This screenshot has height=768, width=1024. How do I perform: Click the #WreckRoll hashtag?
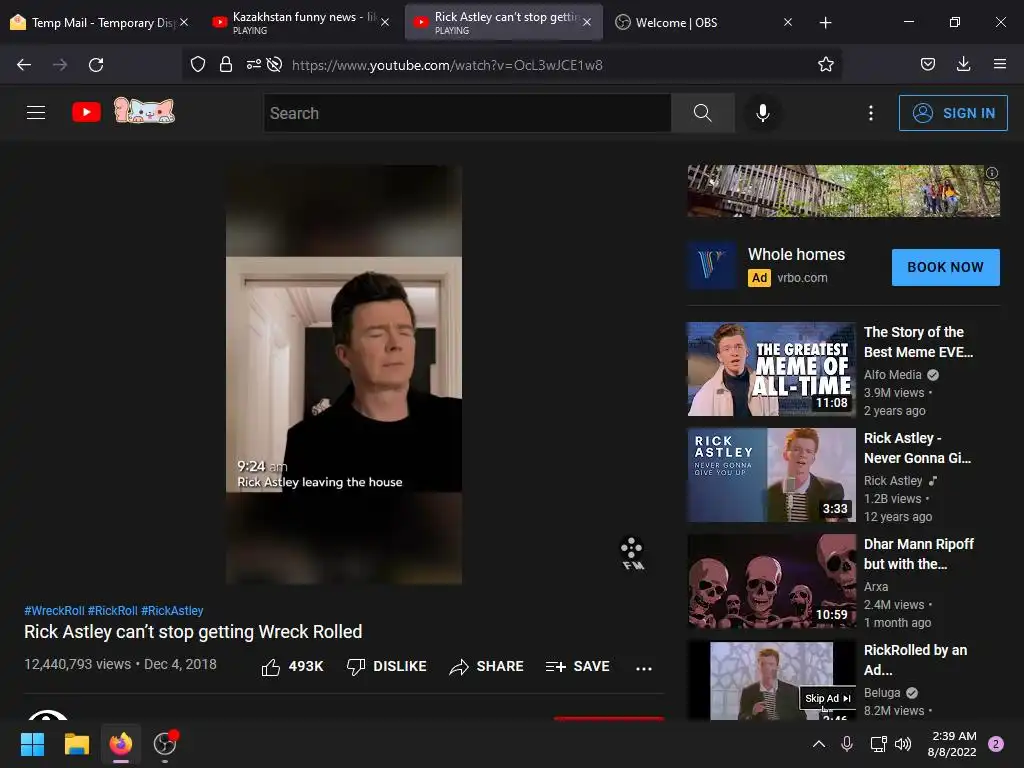click(x=54, y=611)
